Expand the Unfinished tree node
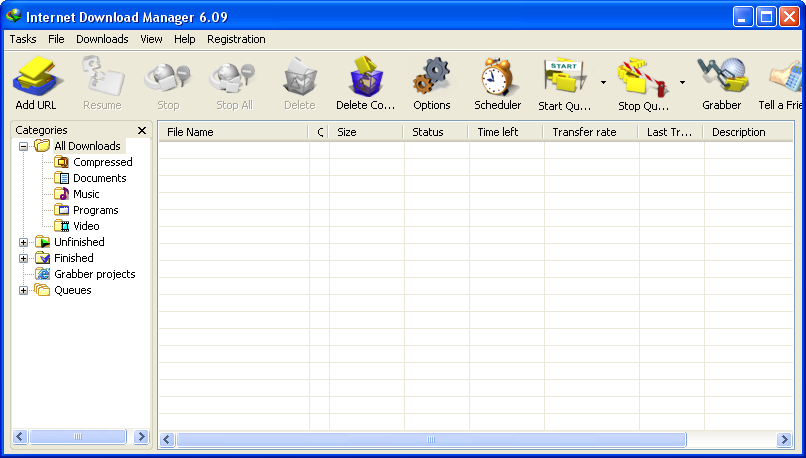 coord(23,242)
